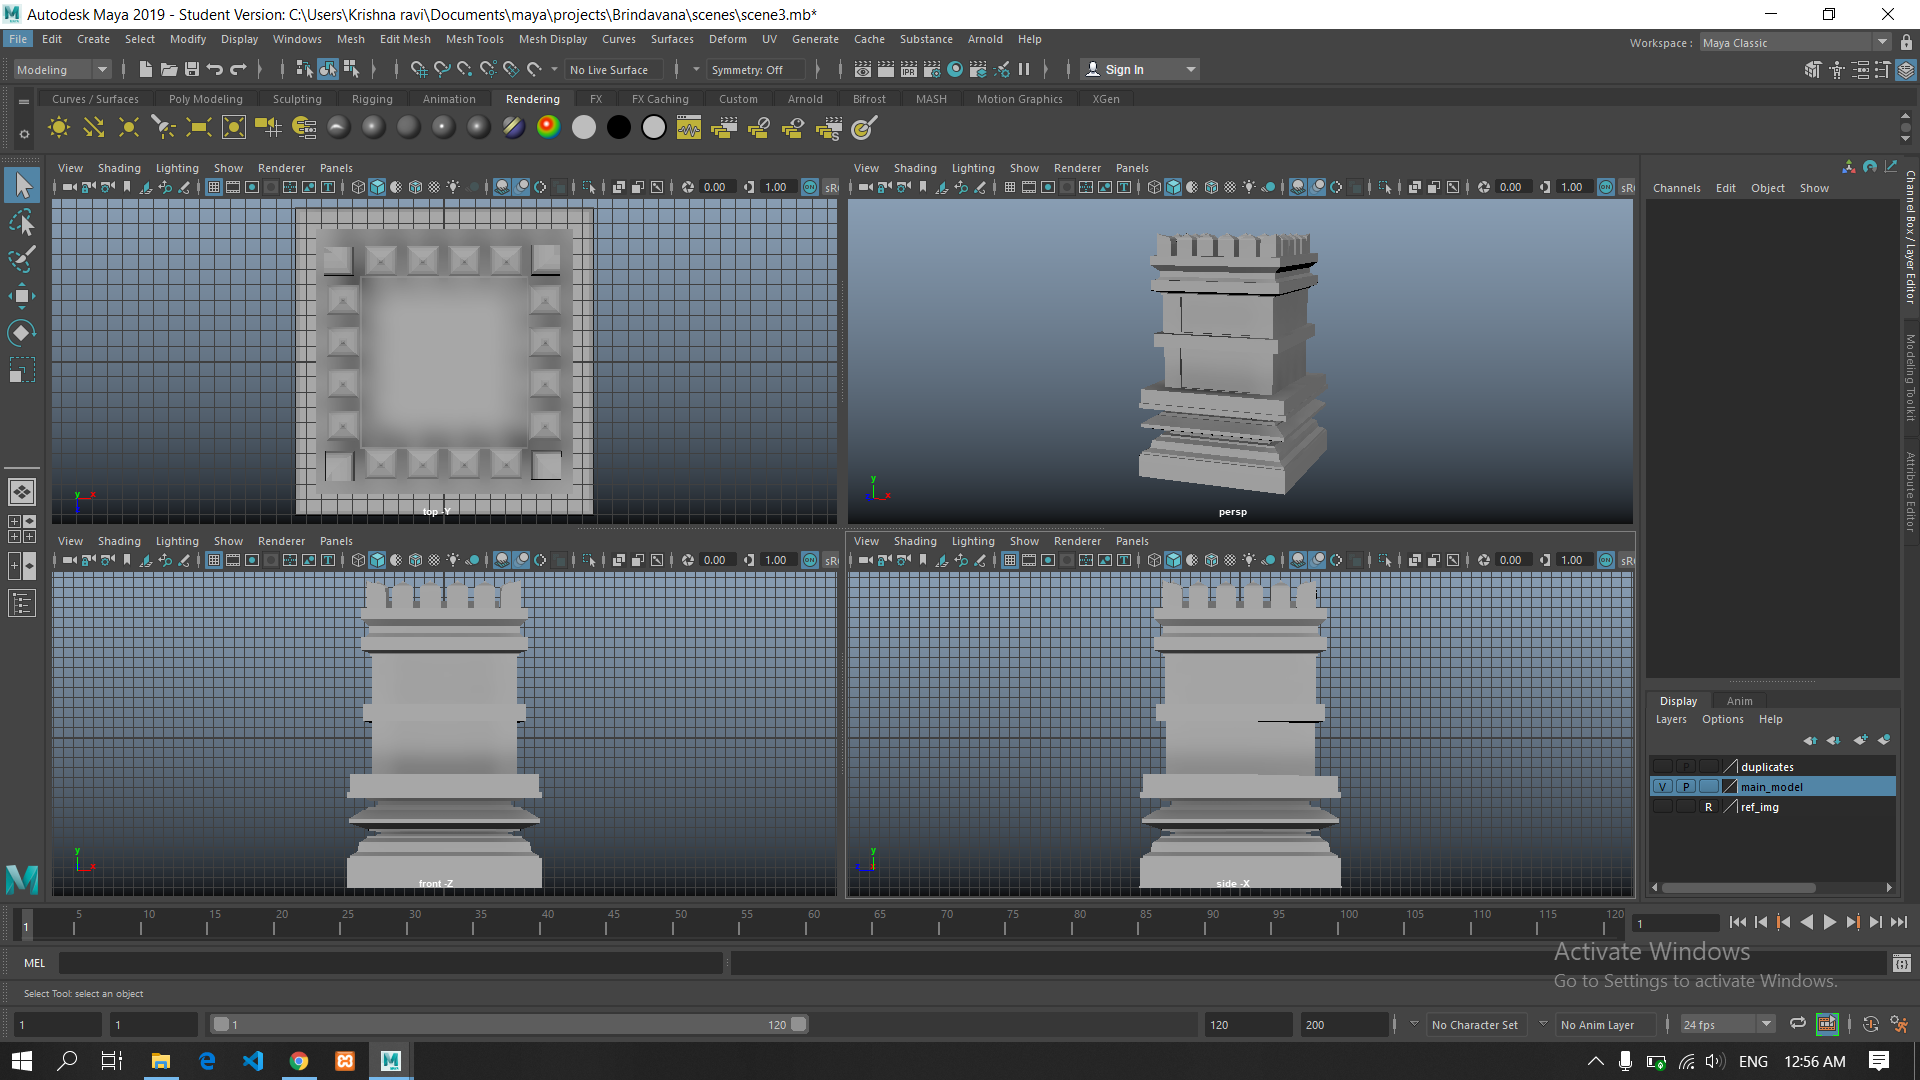This screenshot has width=1920, height=1080.
Task: Click the save scene icon
Action: pos(192,69)
